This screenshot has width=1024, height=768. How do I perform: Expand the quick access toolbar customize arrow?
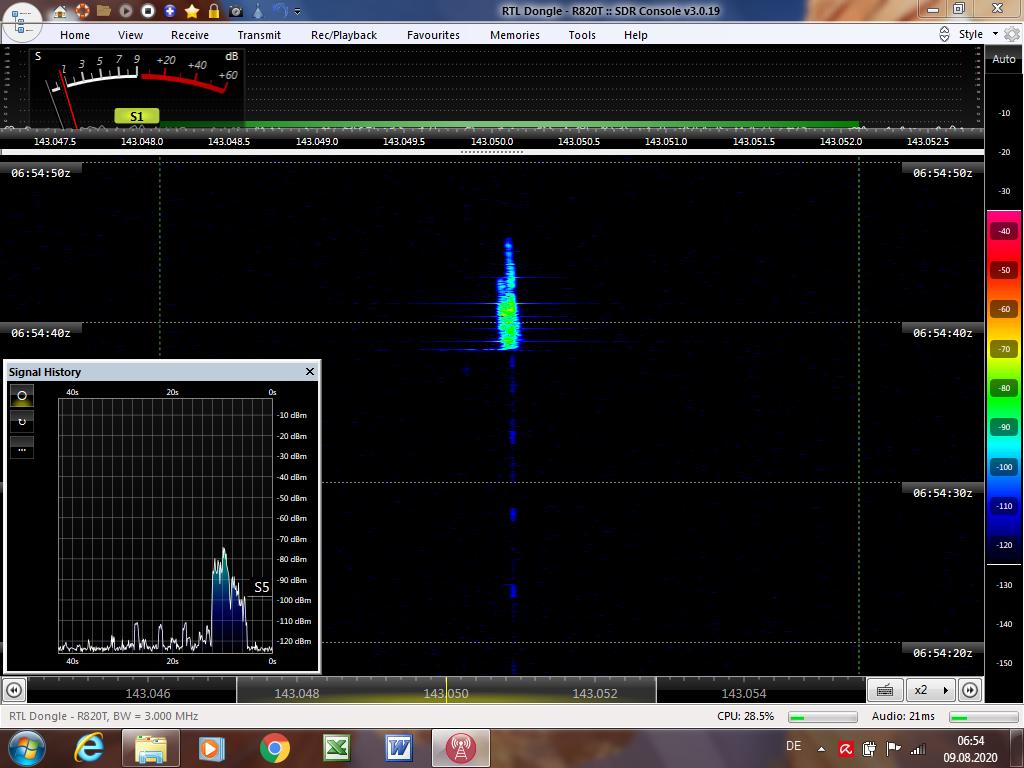point(298,12)
